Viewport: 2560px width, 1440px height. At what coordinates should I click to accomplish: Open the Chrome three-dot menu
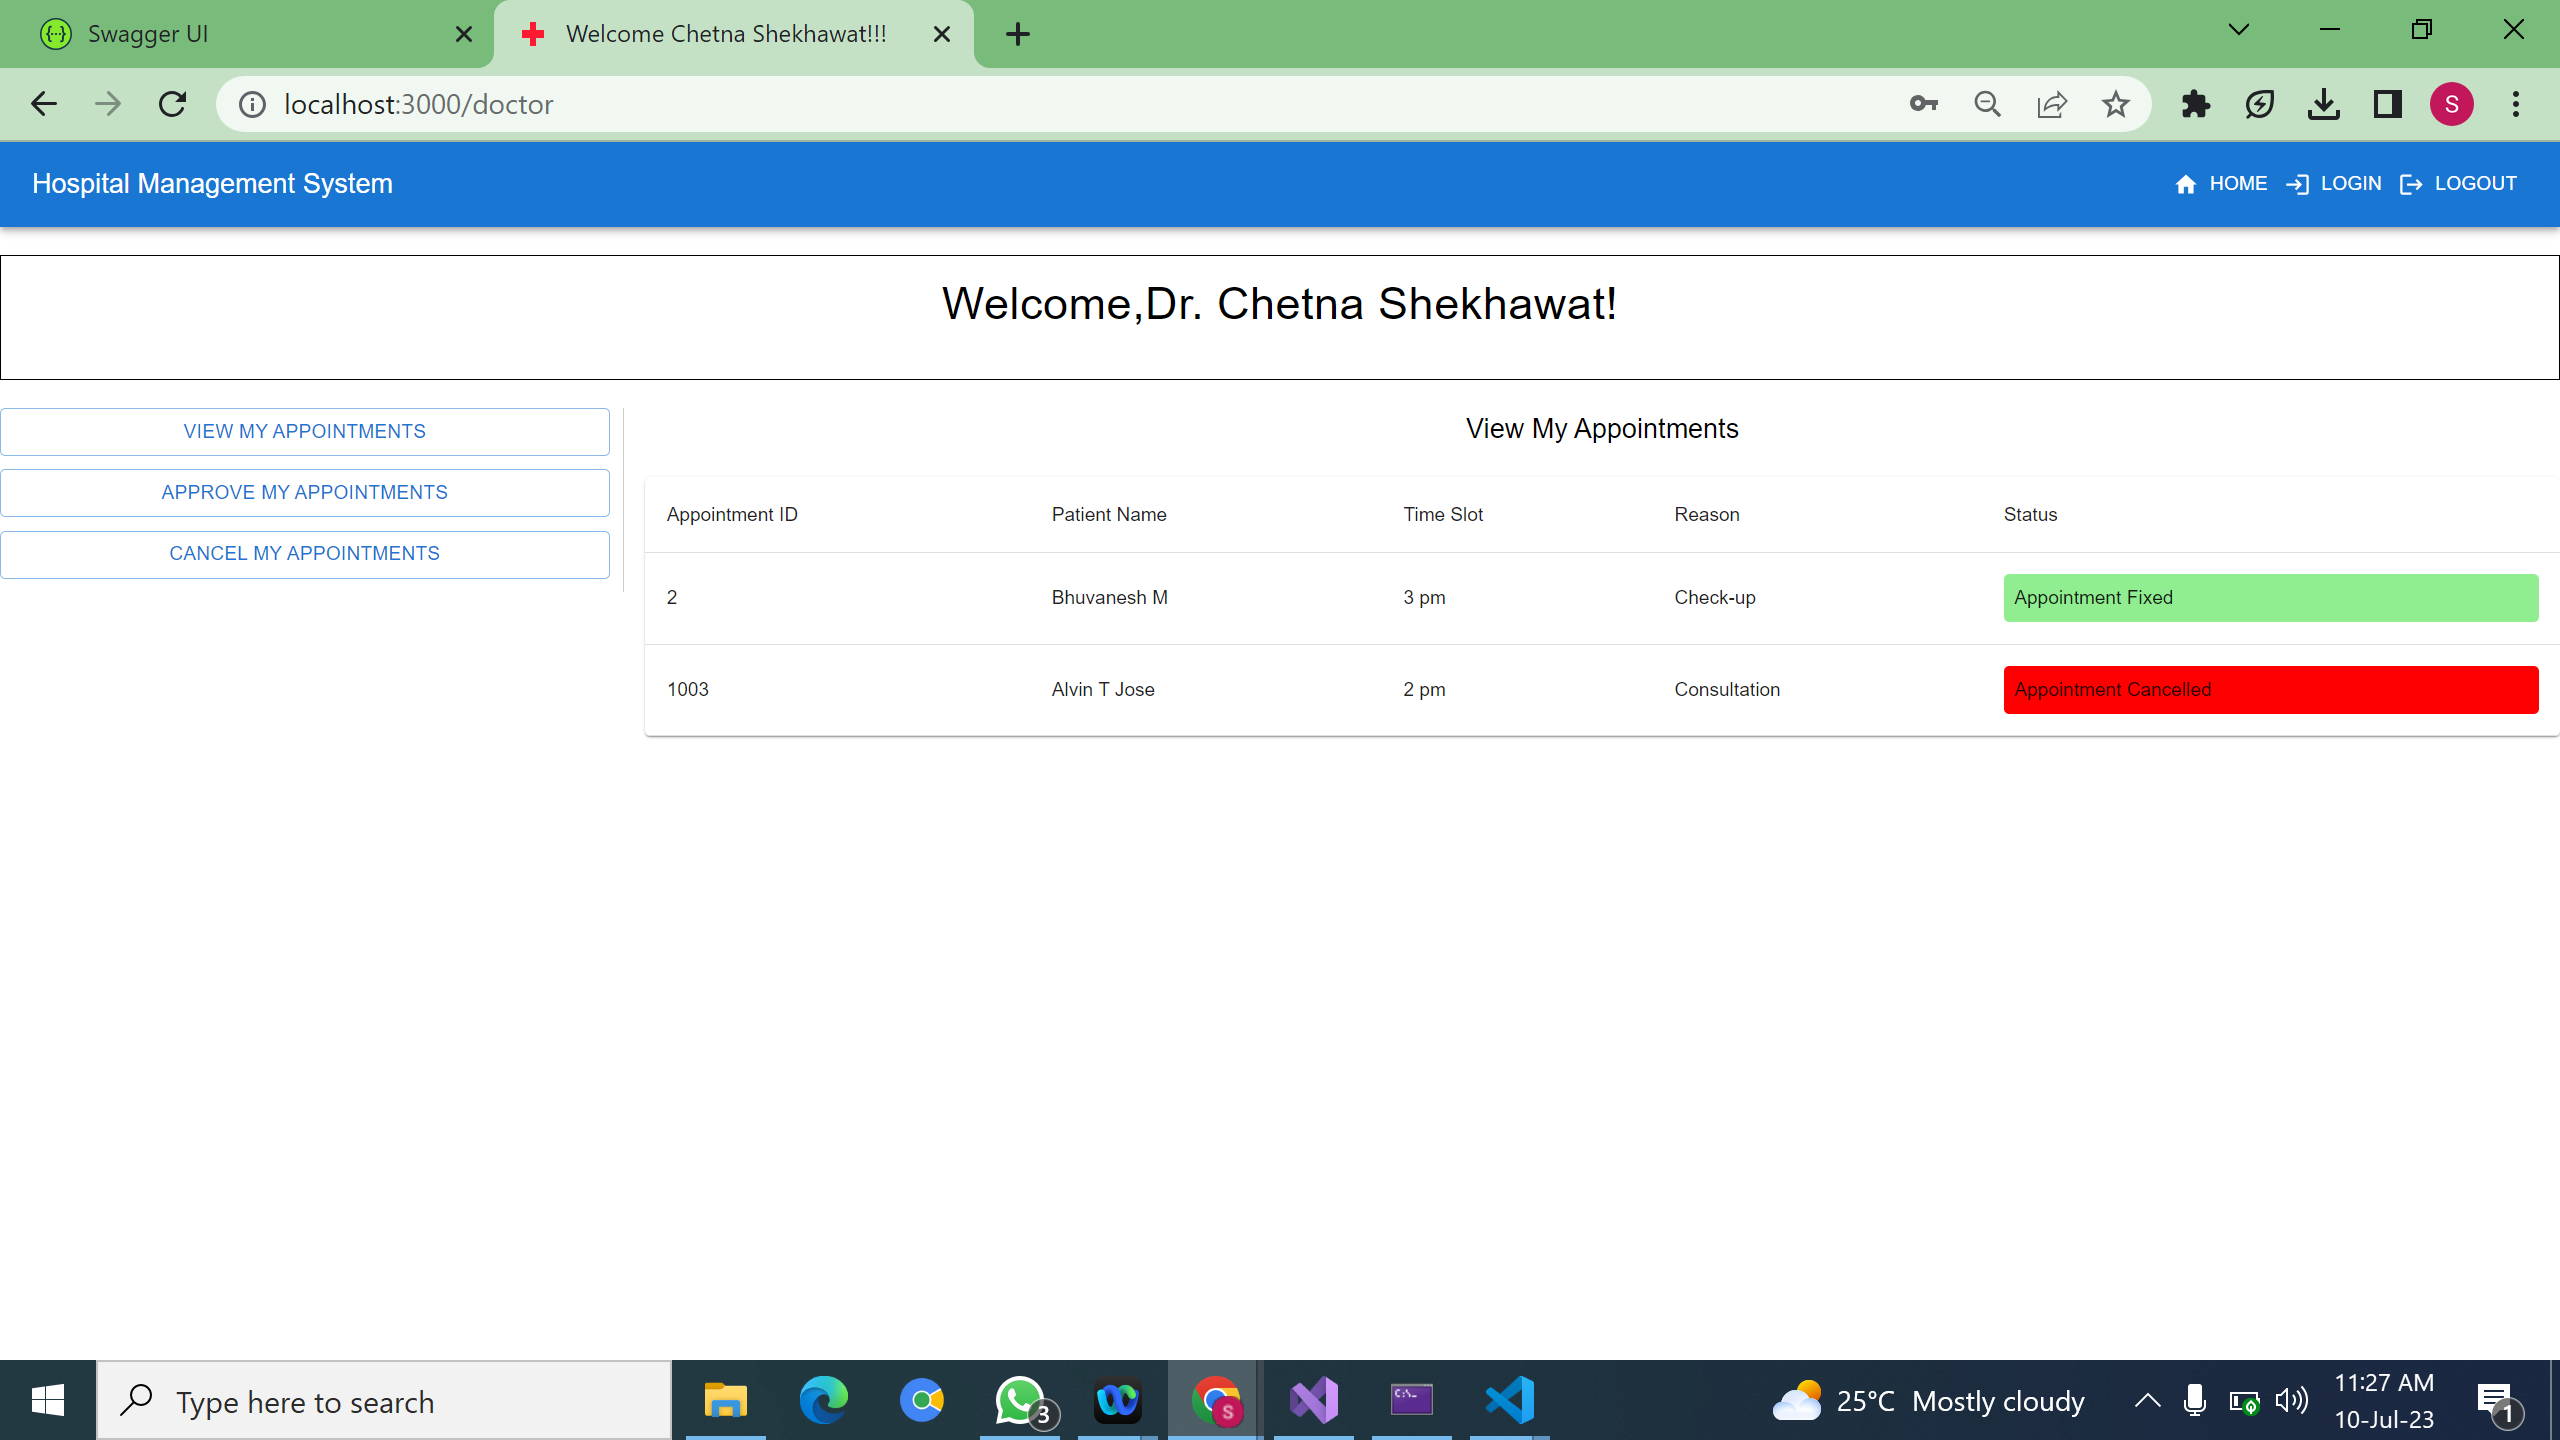pyautogui.click(x=2516, y=103)
